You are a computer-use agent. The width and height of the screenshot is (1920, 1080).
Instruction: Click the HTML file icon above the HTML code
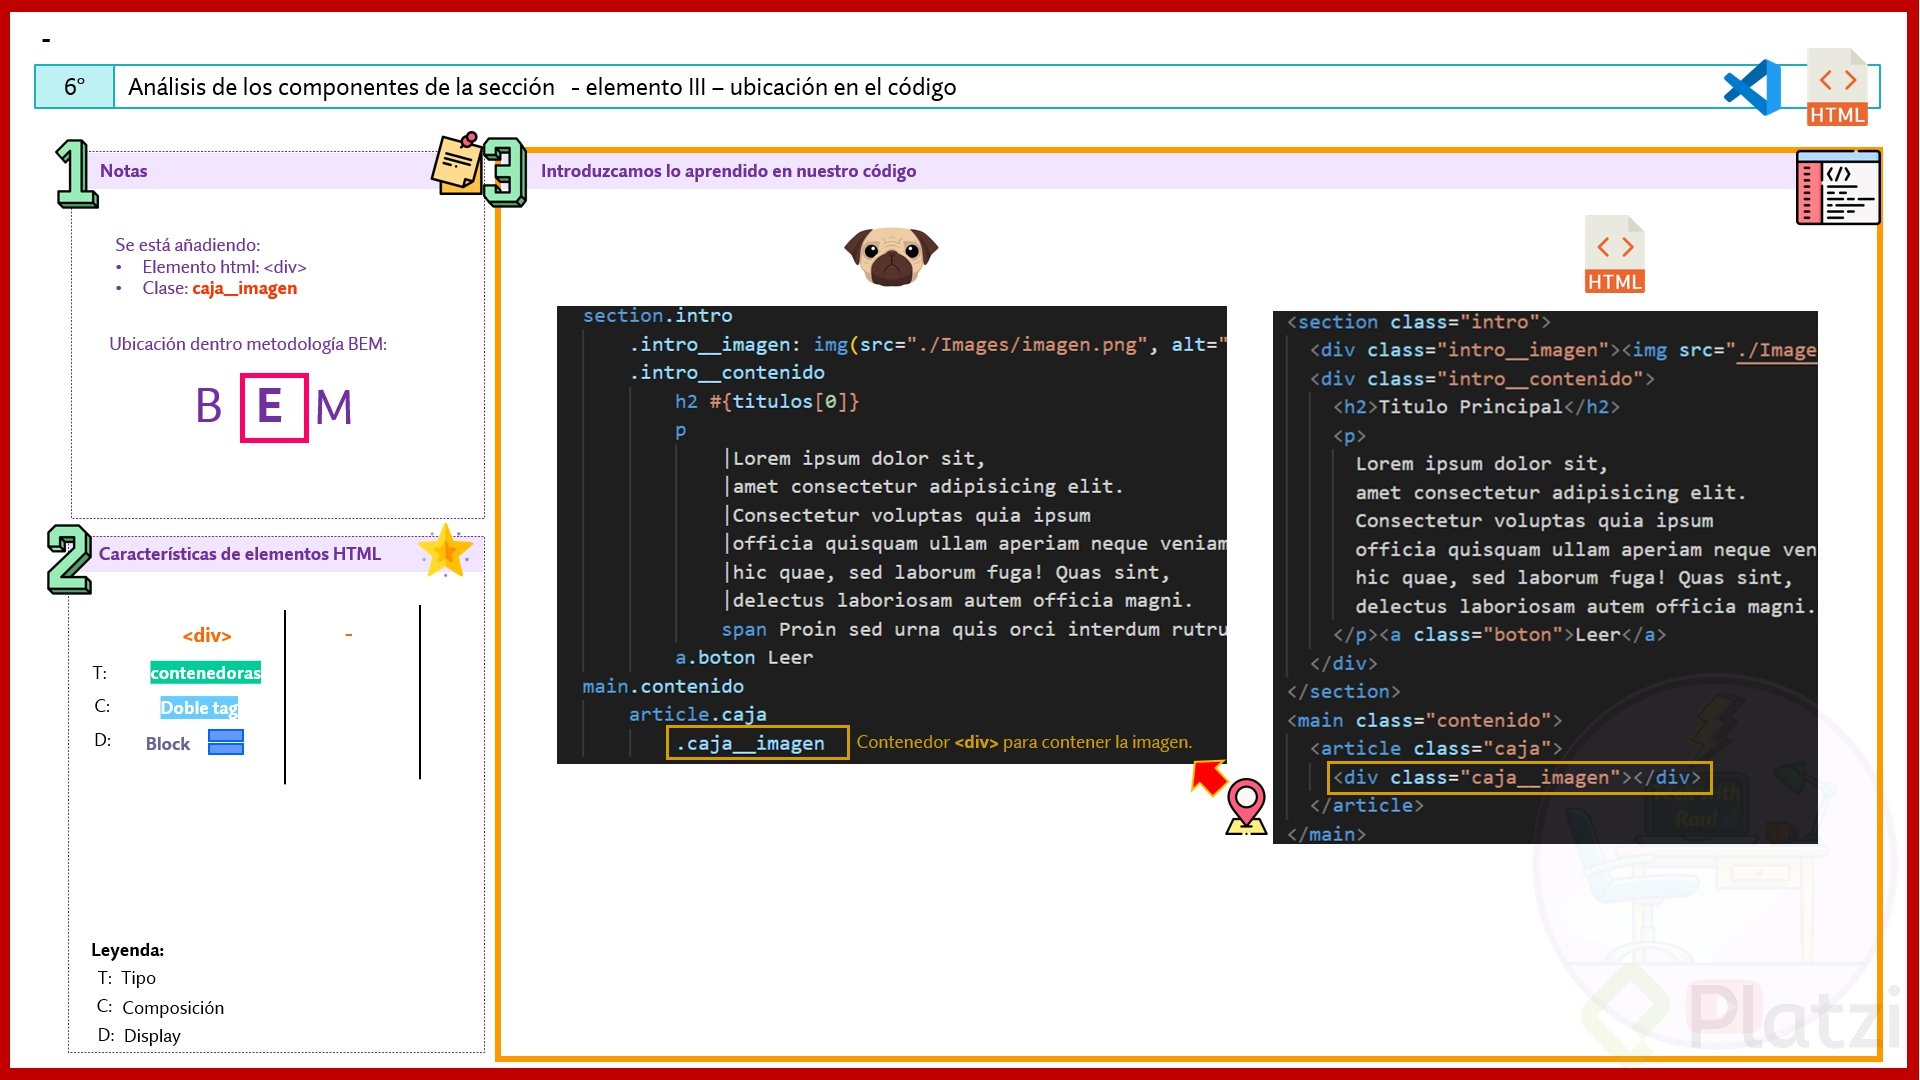[x=1615, y=254]
